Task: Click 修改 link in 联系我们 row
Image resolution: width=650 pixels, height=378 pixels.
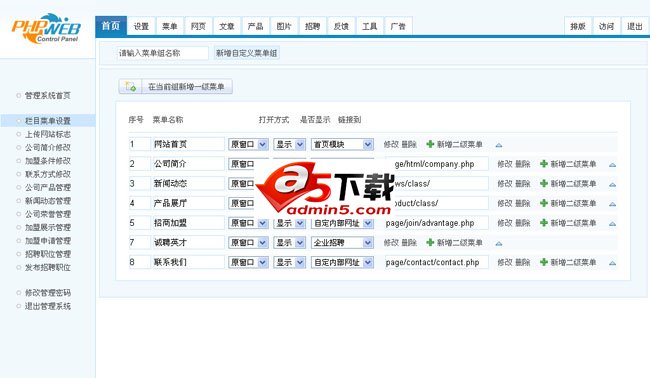Action: pos(505,262)
